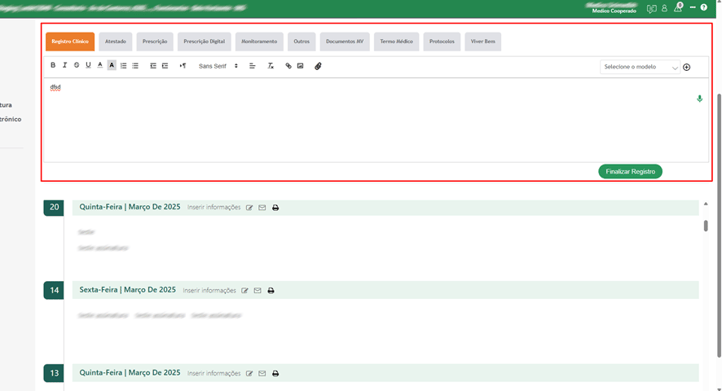This screenshot has width=722, height=391.
Task: Open the Prescrição Digital tab
Action: coord(204,41)
